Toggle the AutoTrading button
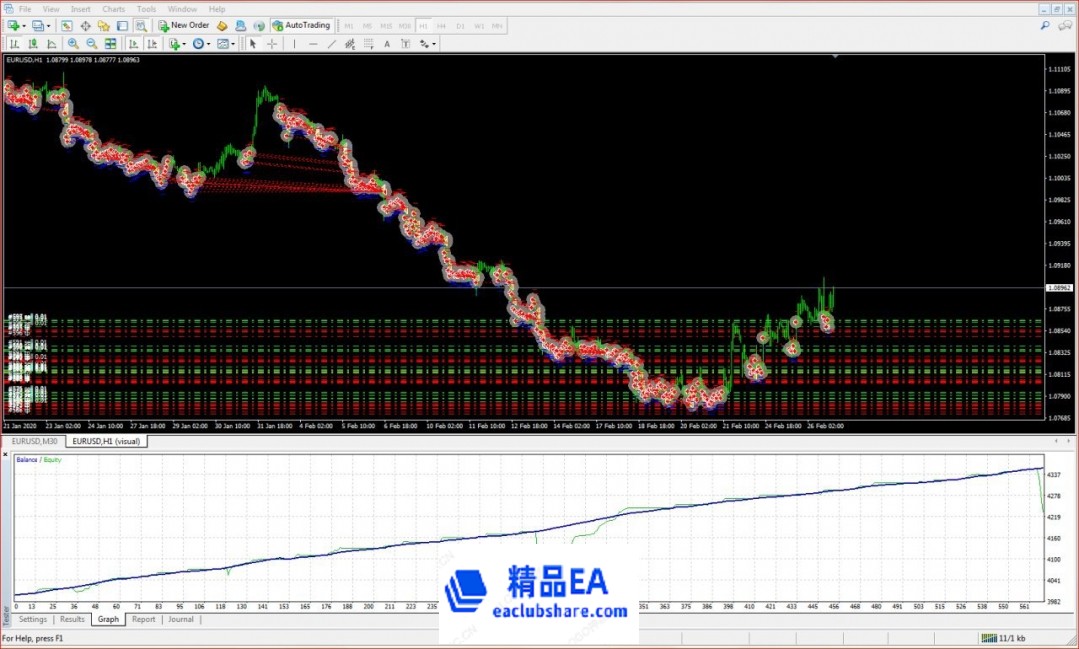1079x649 pixels. [x=302, y=25]
